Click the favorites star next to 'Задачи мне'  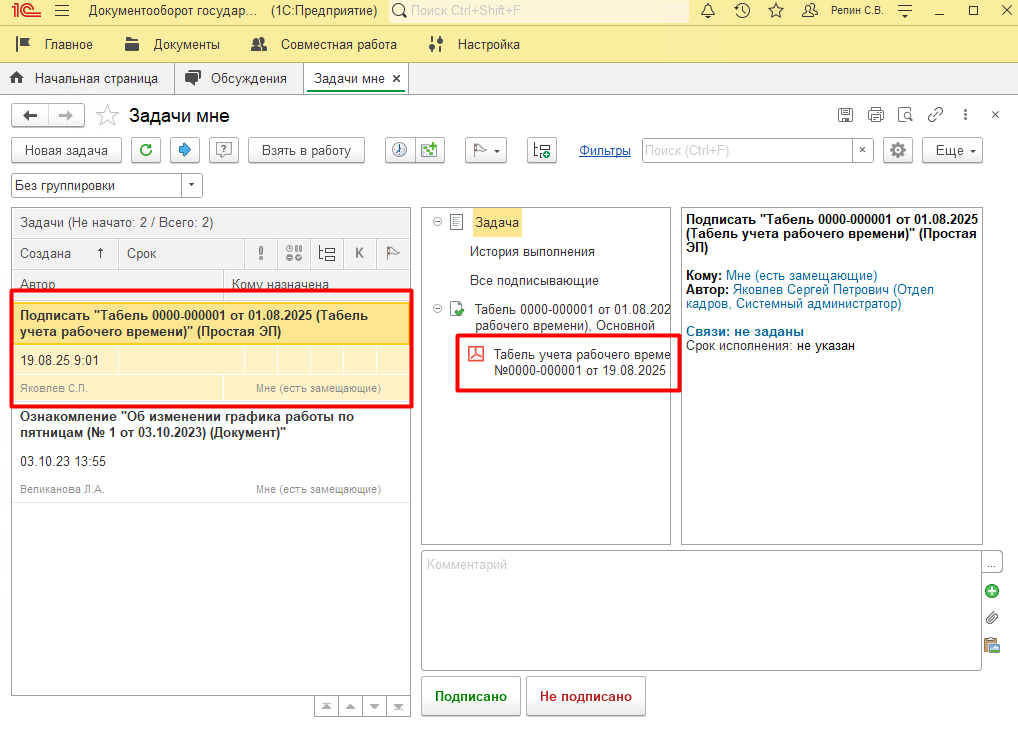tap(107, 116)
